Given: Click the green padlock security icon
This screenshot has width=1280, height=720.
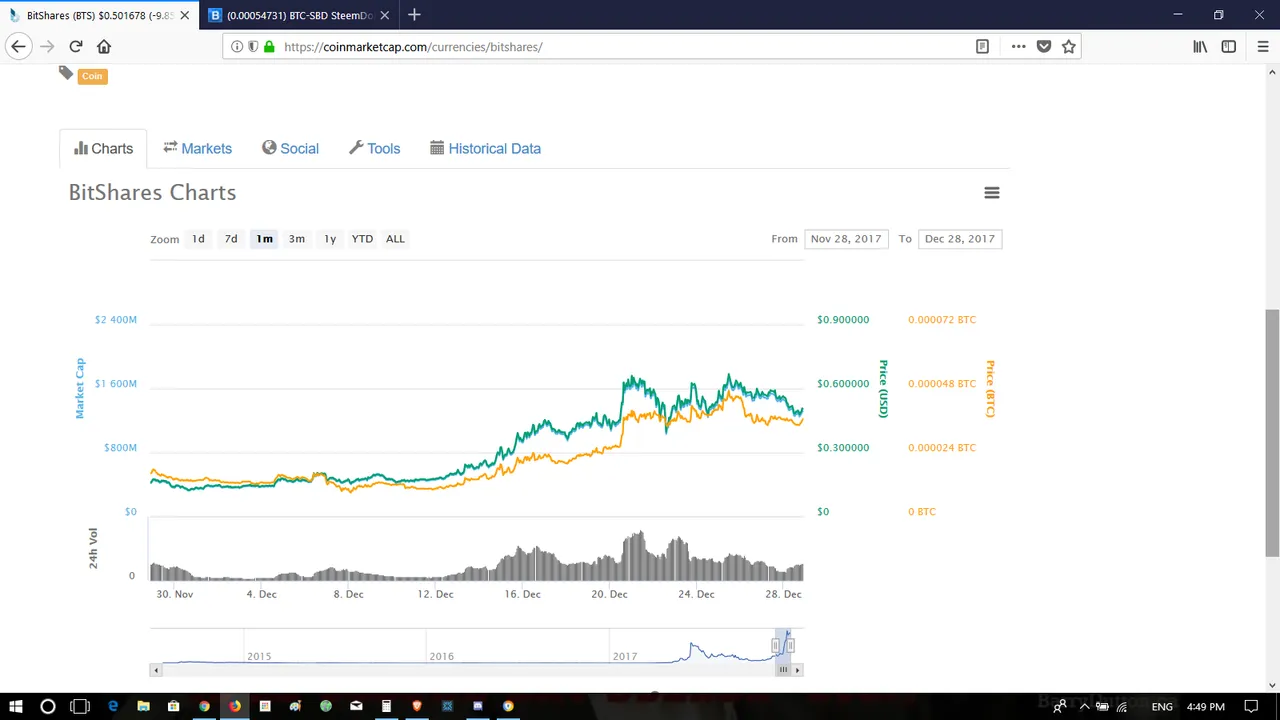Looking at the screenshot, I should [269, 46].
